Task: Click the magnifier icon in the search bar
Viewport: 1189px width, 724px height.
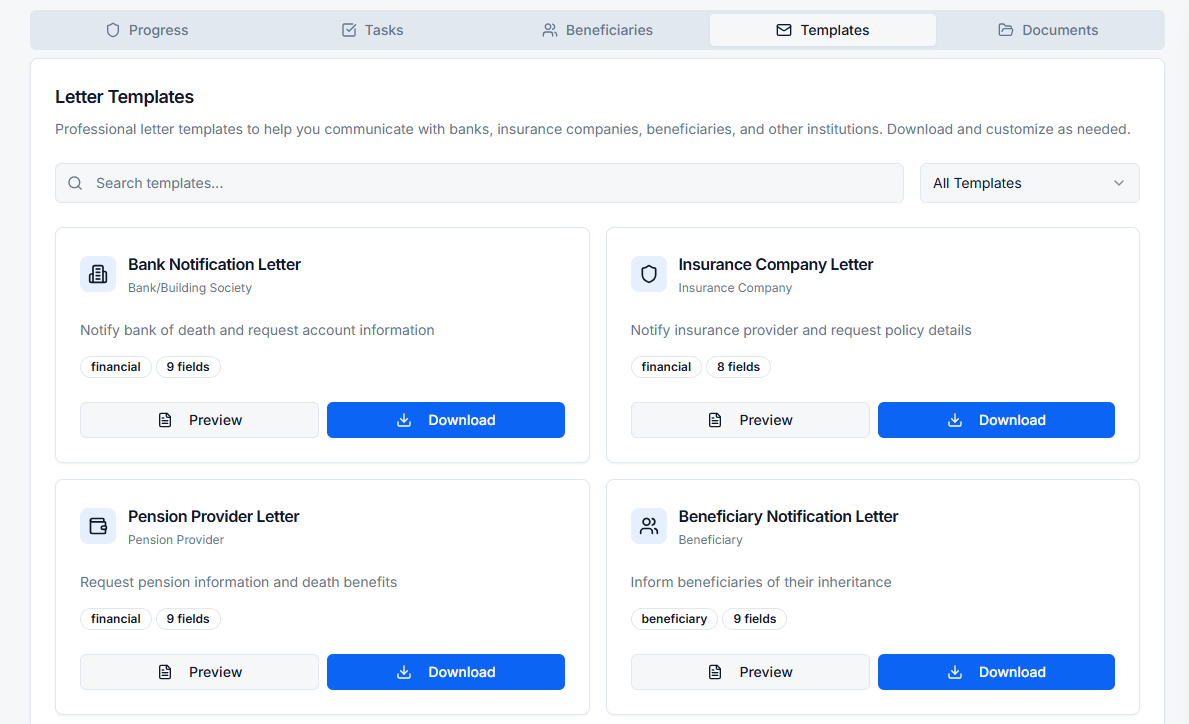Action: 75,183
